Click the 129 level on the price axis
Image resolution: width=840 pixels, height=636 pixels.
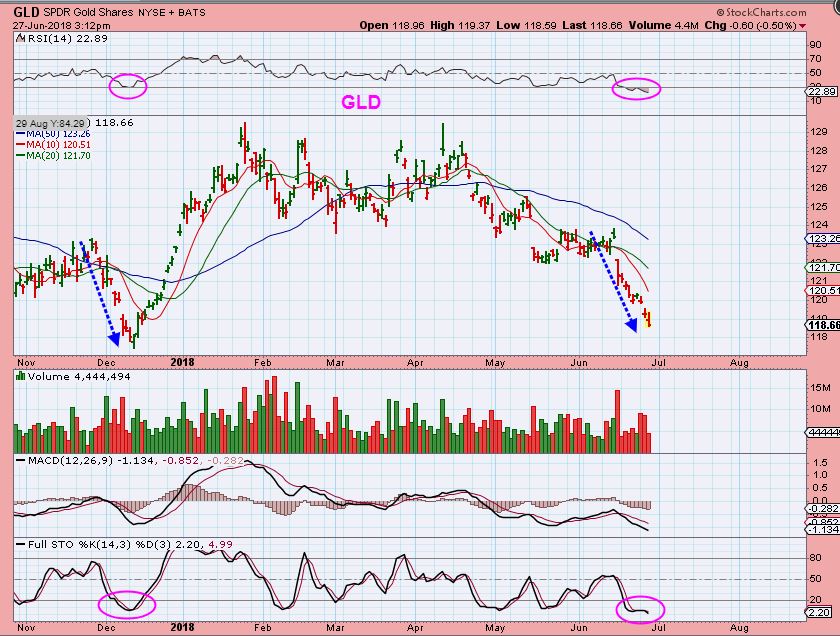click(x=819, y=132)
